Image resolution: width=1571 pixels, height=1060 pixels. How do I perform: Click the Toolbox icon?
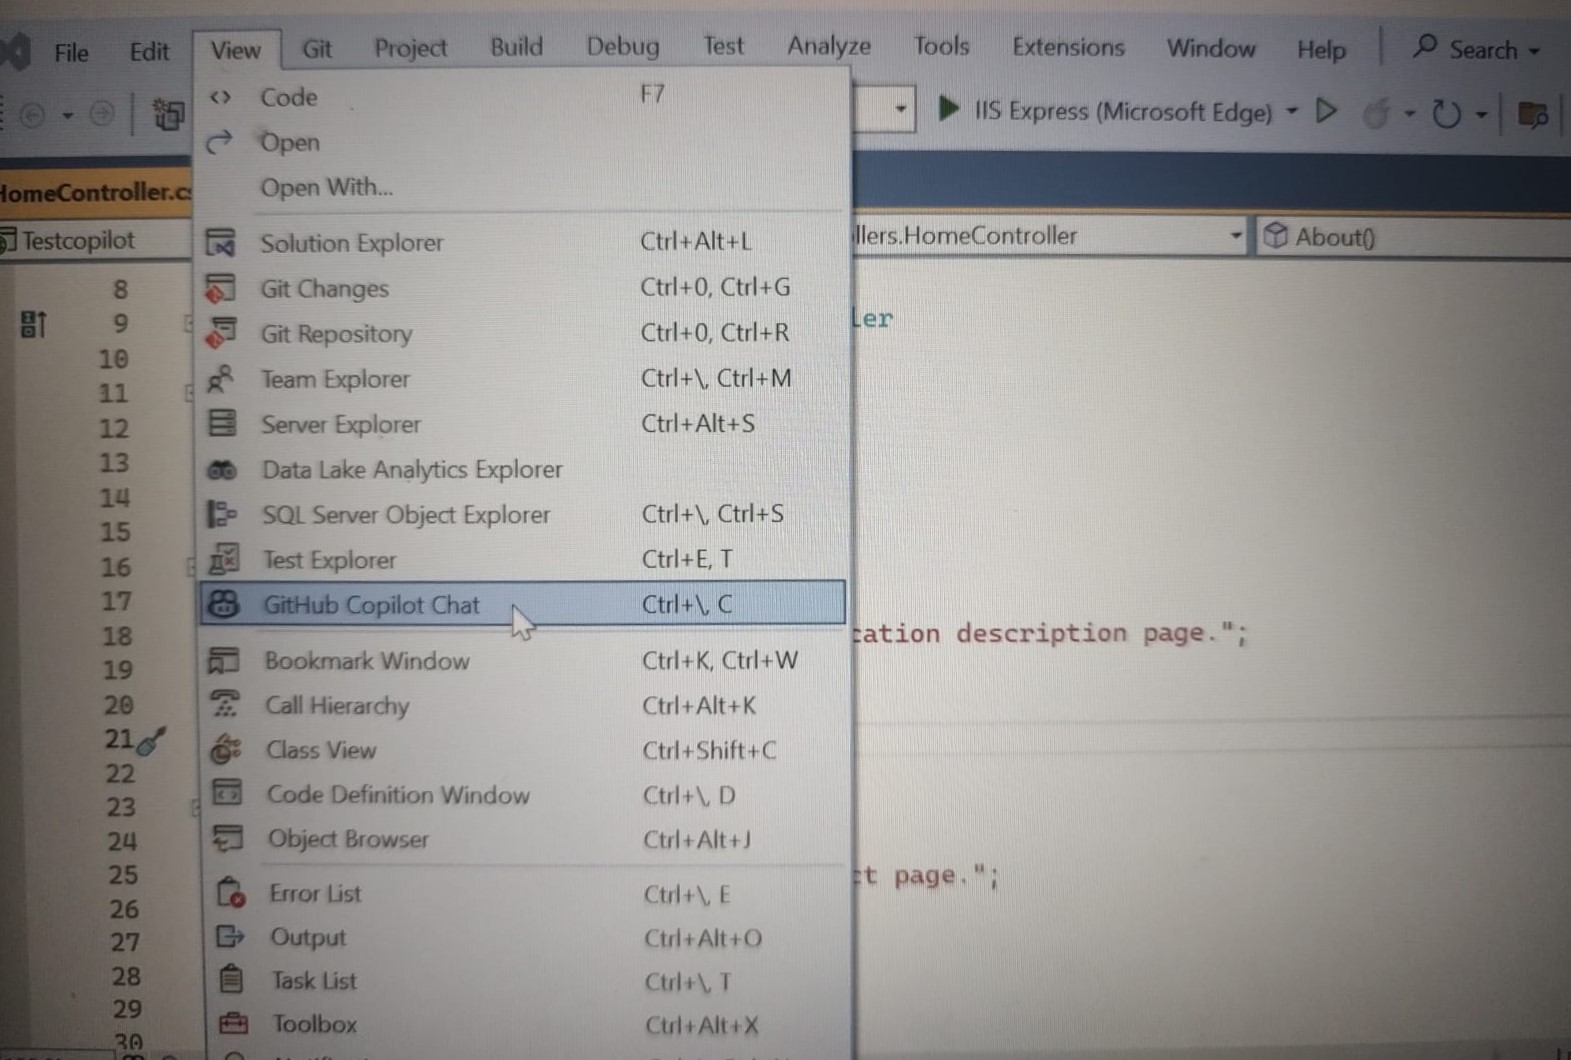[x=233, y=1024]
